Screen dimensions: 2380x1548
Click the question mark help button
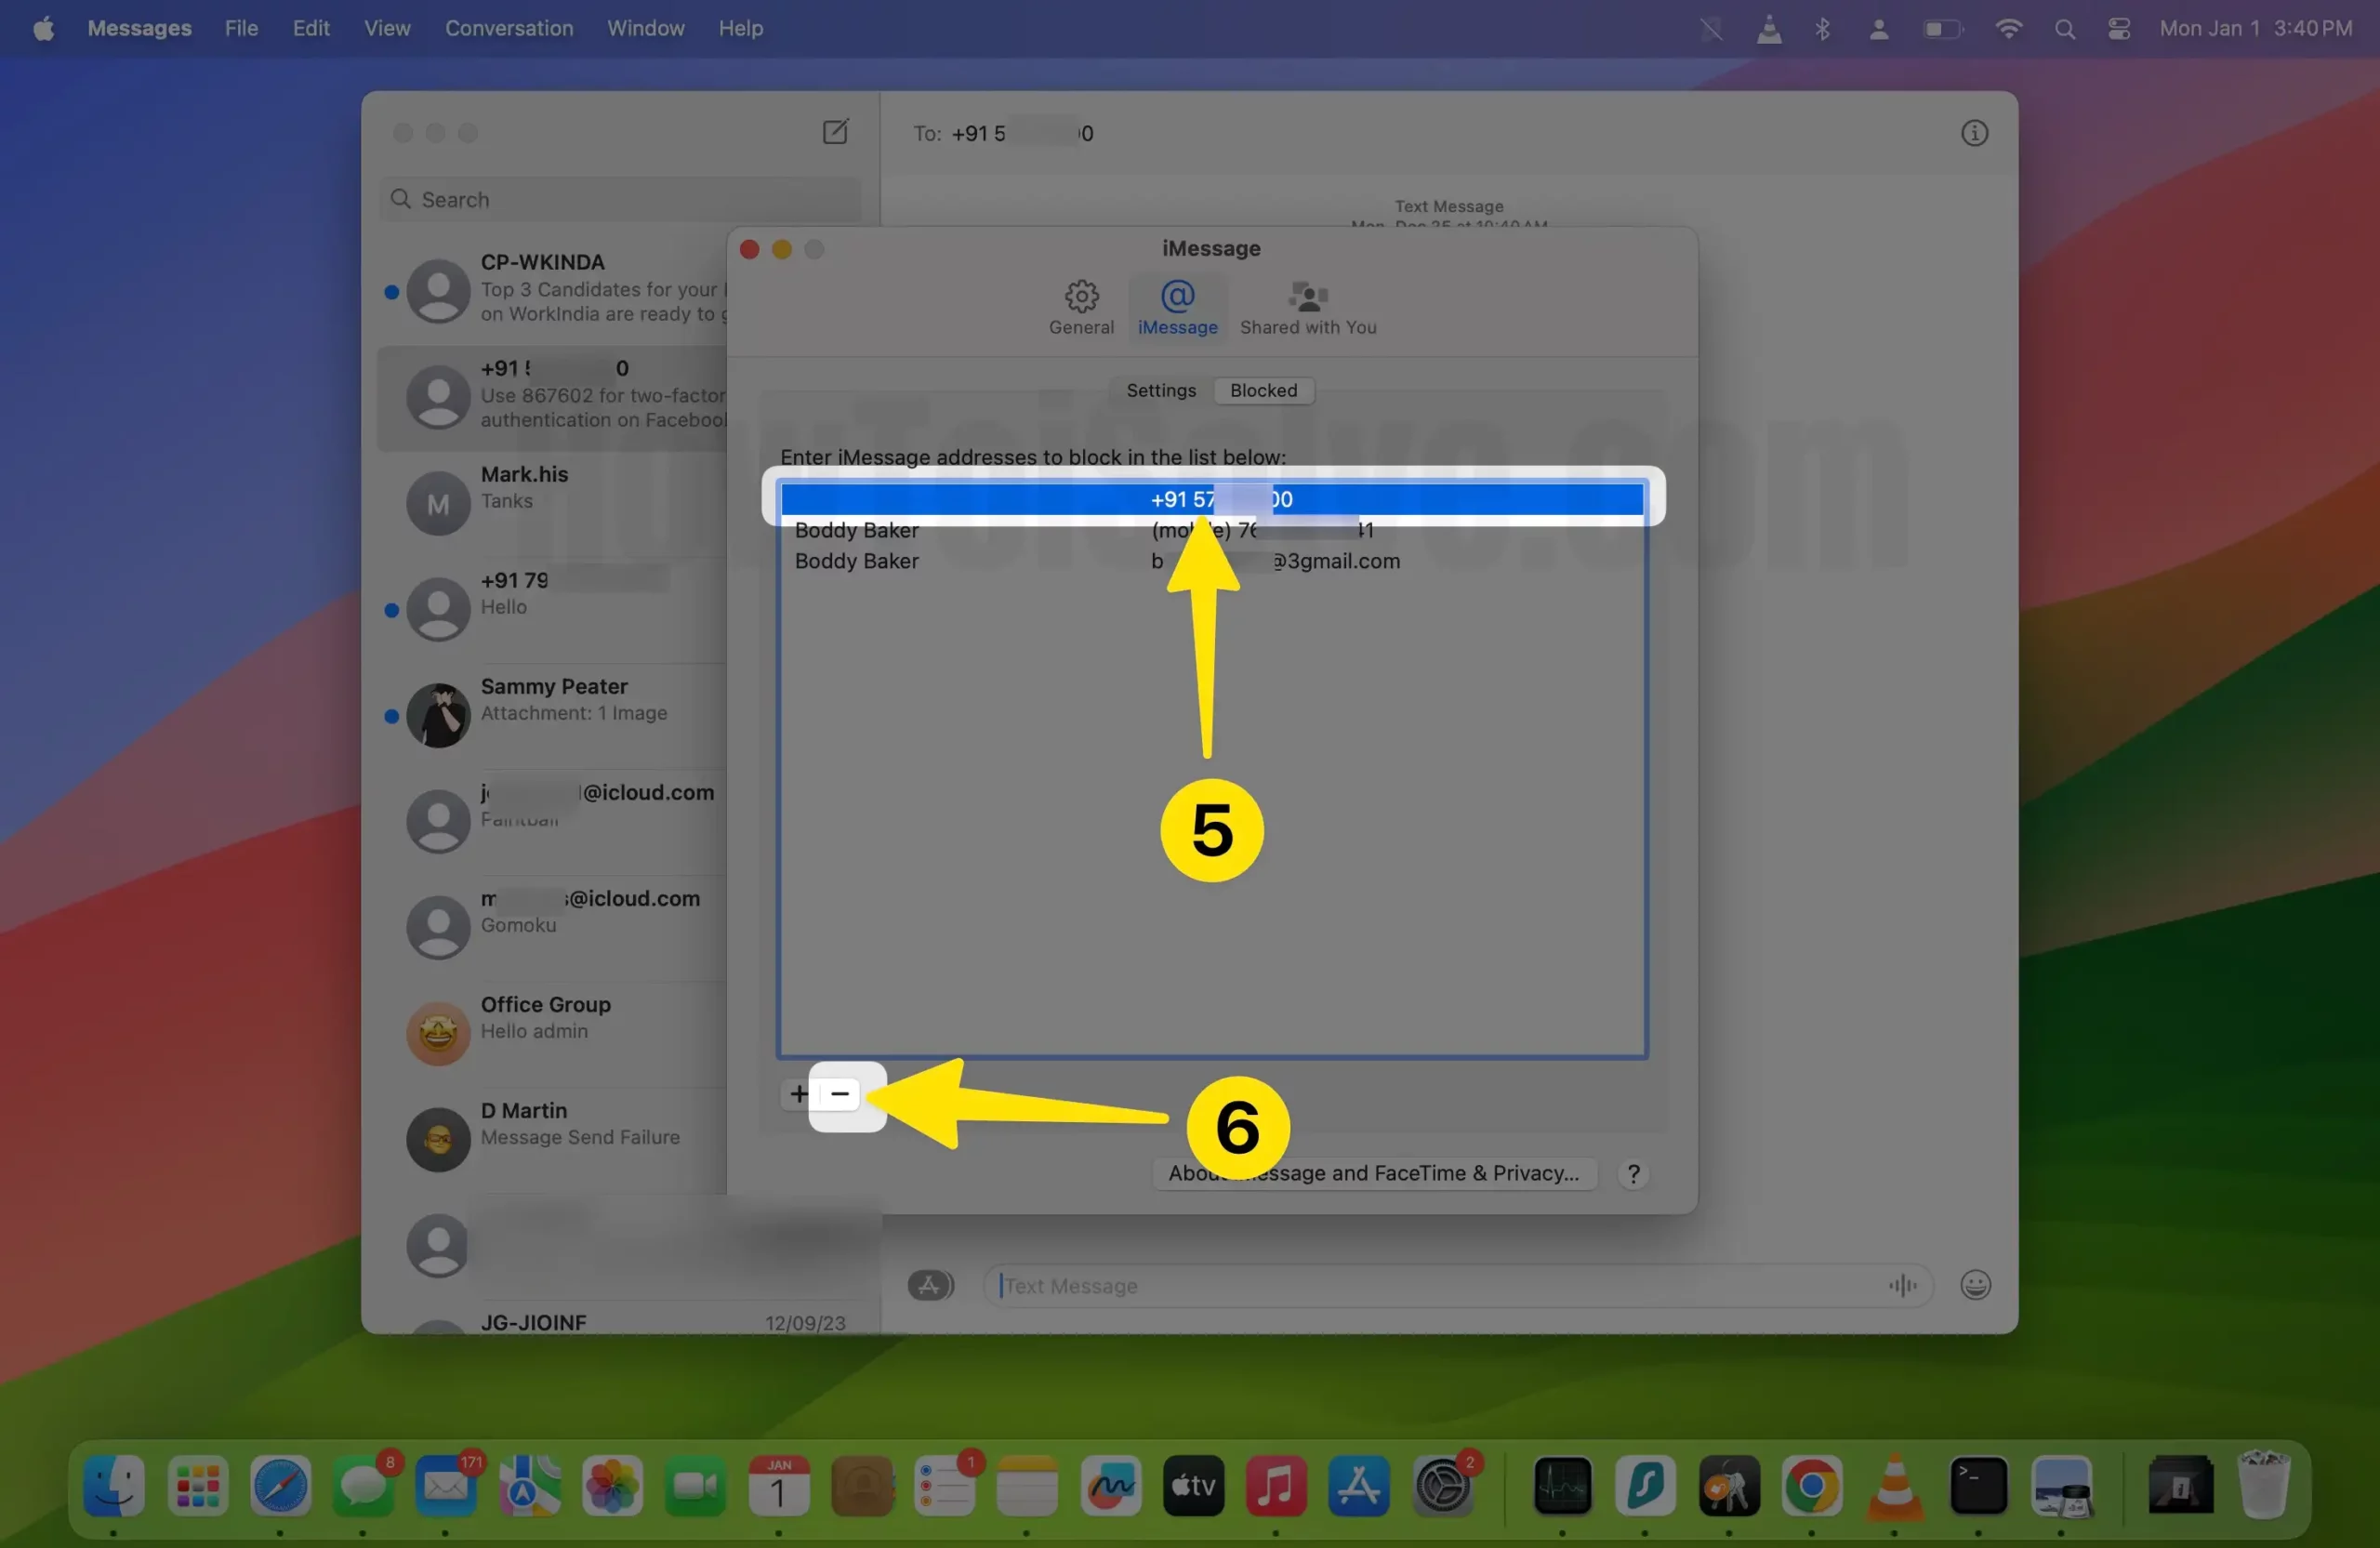click(1632, 1173)
